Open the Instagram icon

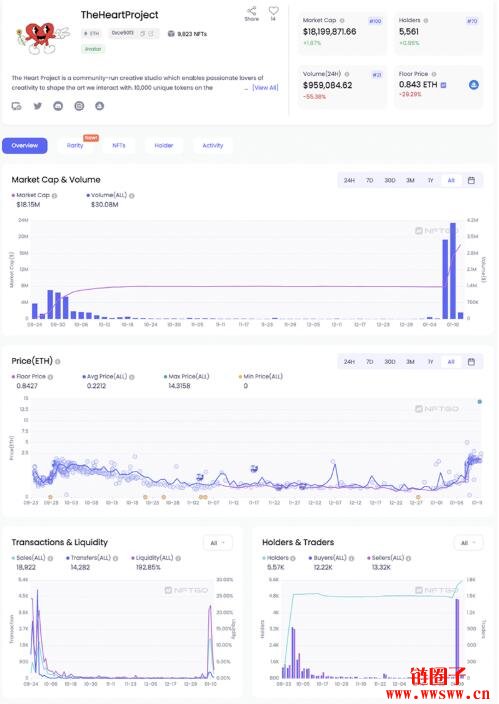click(x=79, y=106)
